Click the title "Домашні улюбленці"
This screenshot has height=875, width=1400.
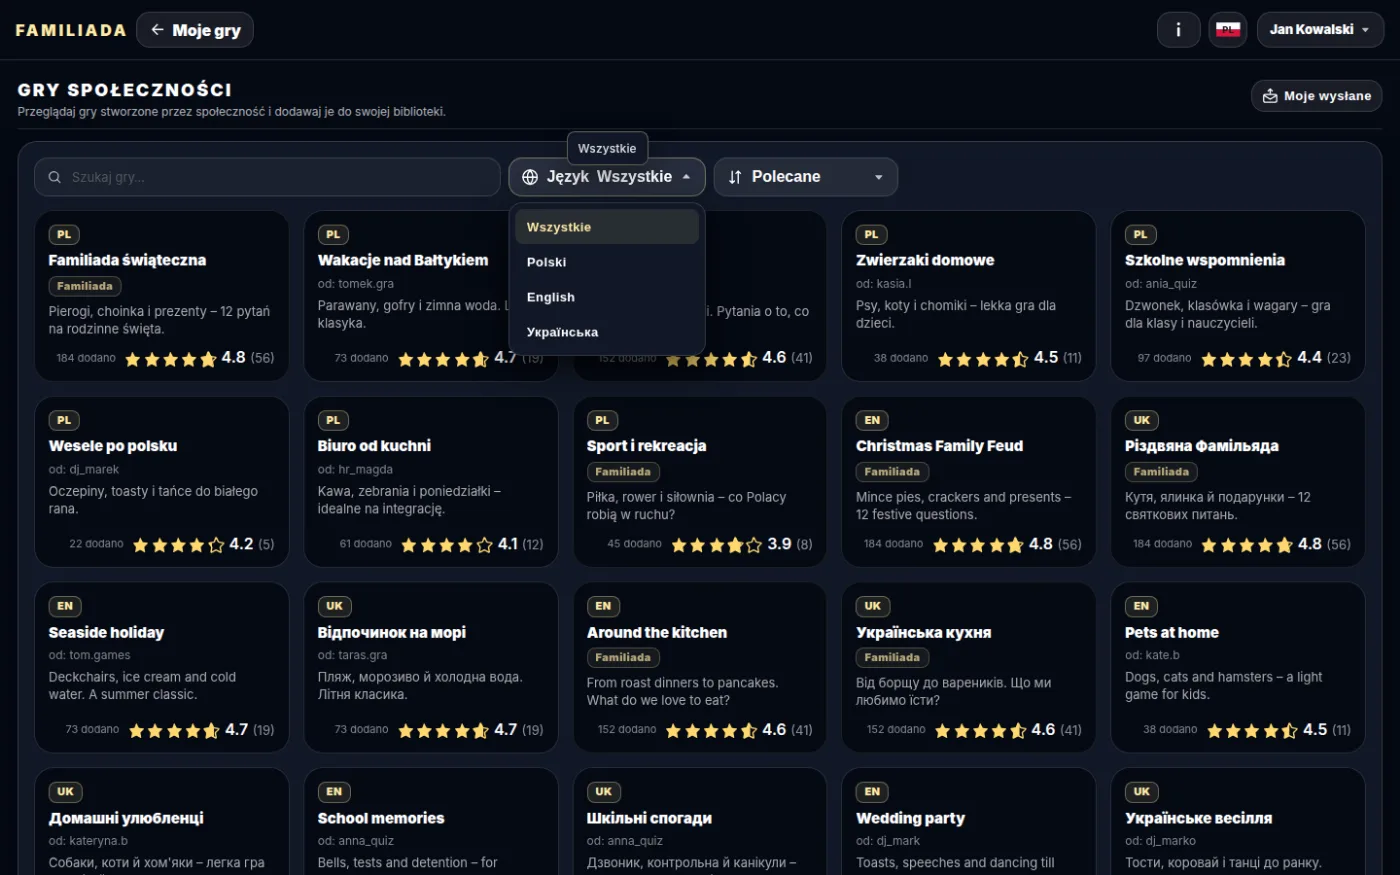pyautogui.click(x=126, y=818)
